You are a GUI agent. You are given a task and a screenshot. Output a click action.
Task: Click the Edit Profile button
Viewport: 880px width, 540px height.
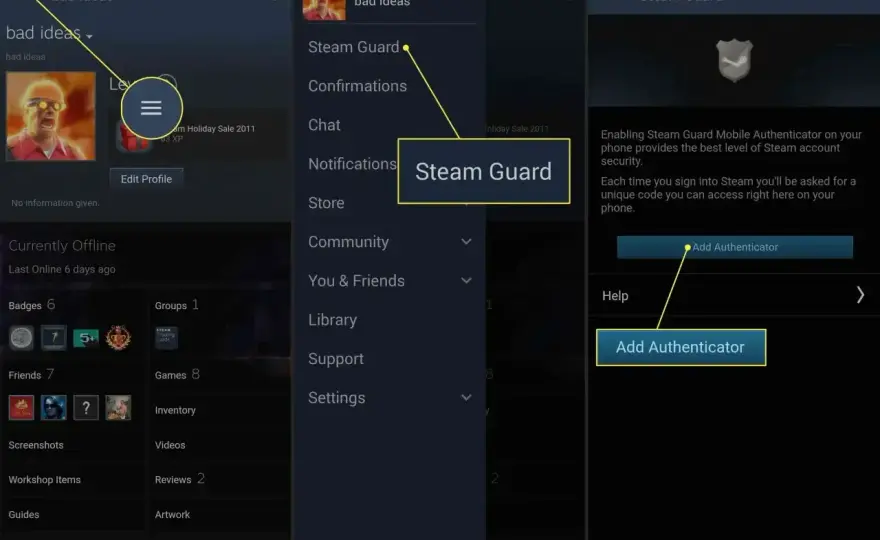(146, 179)
